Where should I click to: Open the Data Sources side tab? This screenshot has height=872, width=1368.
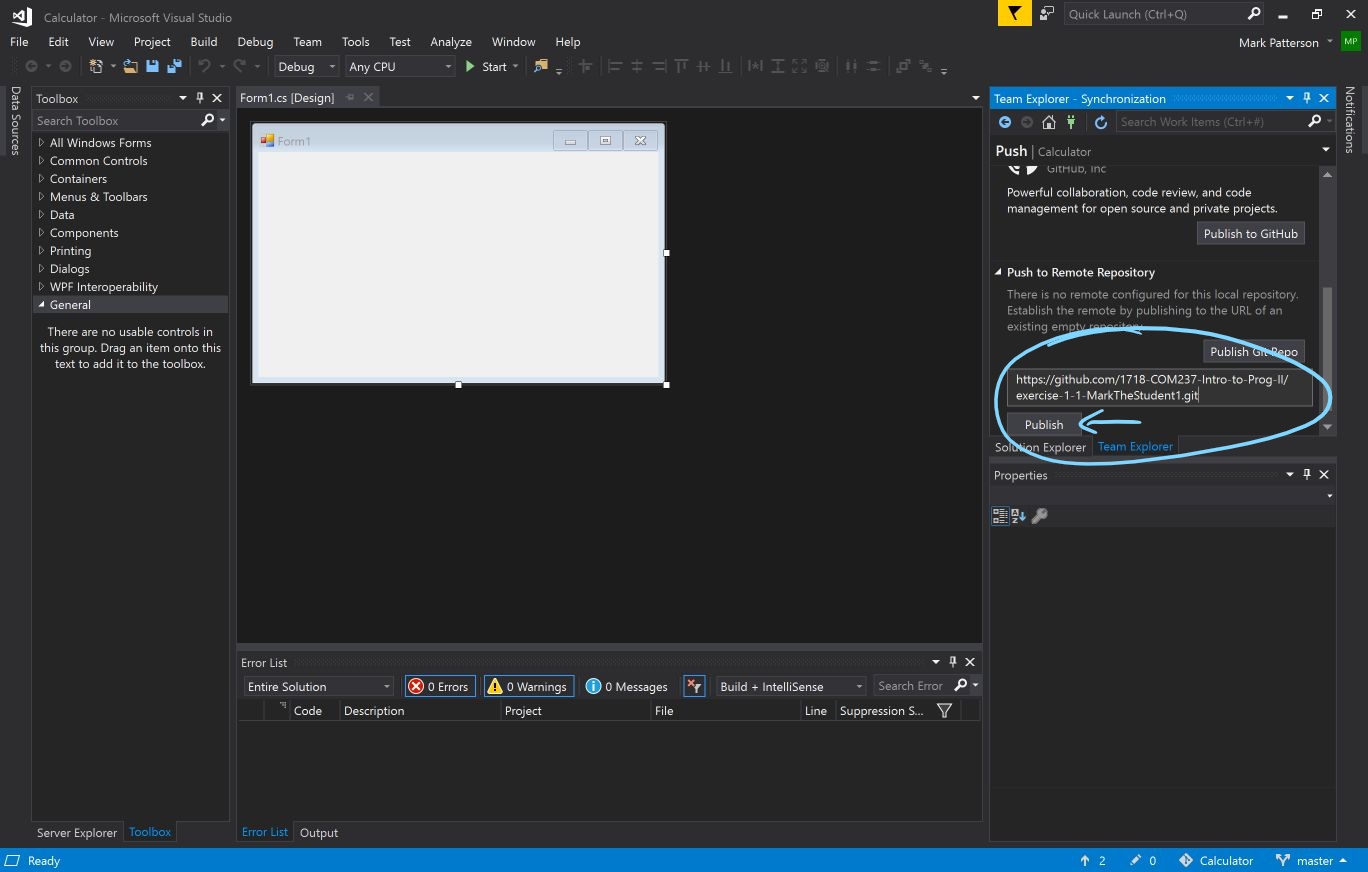[15, 121]
